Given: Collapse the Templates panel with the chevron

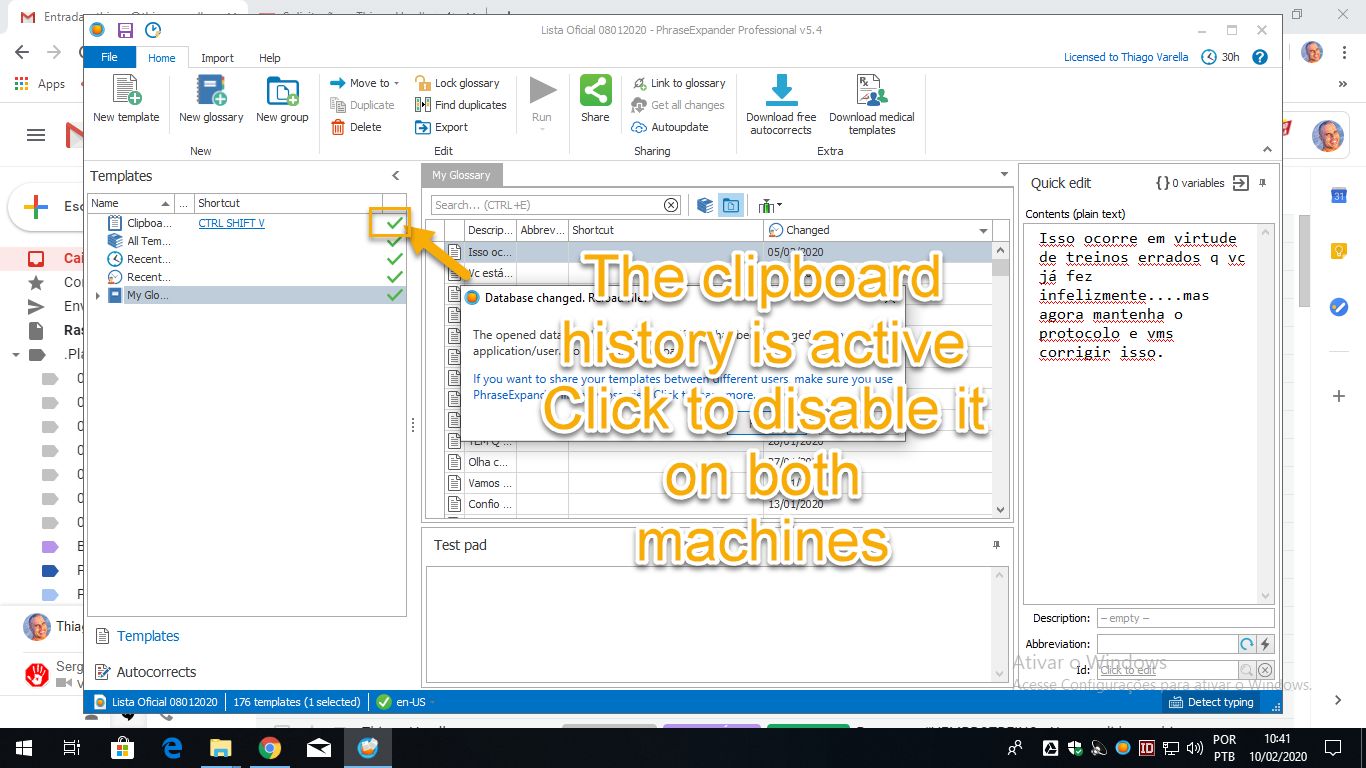Looking at the screenshot, I should pyautogui.click(x=395, y=176).
